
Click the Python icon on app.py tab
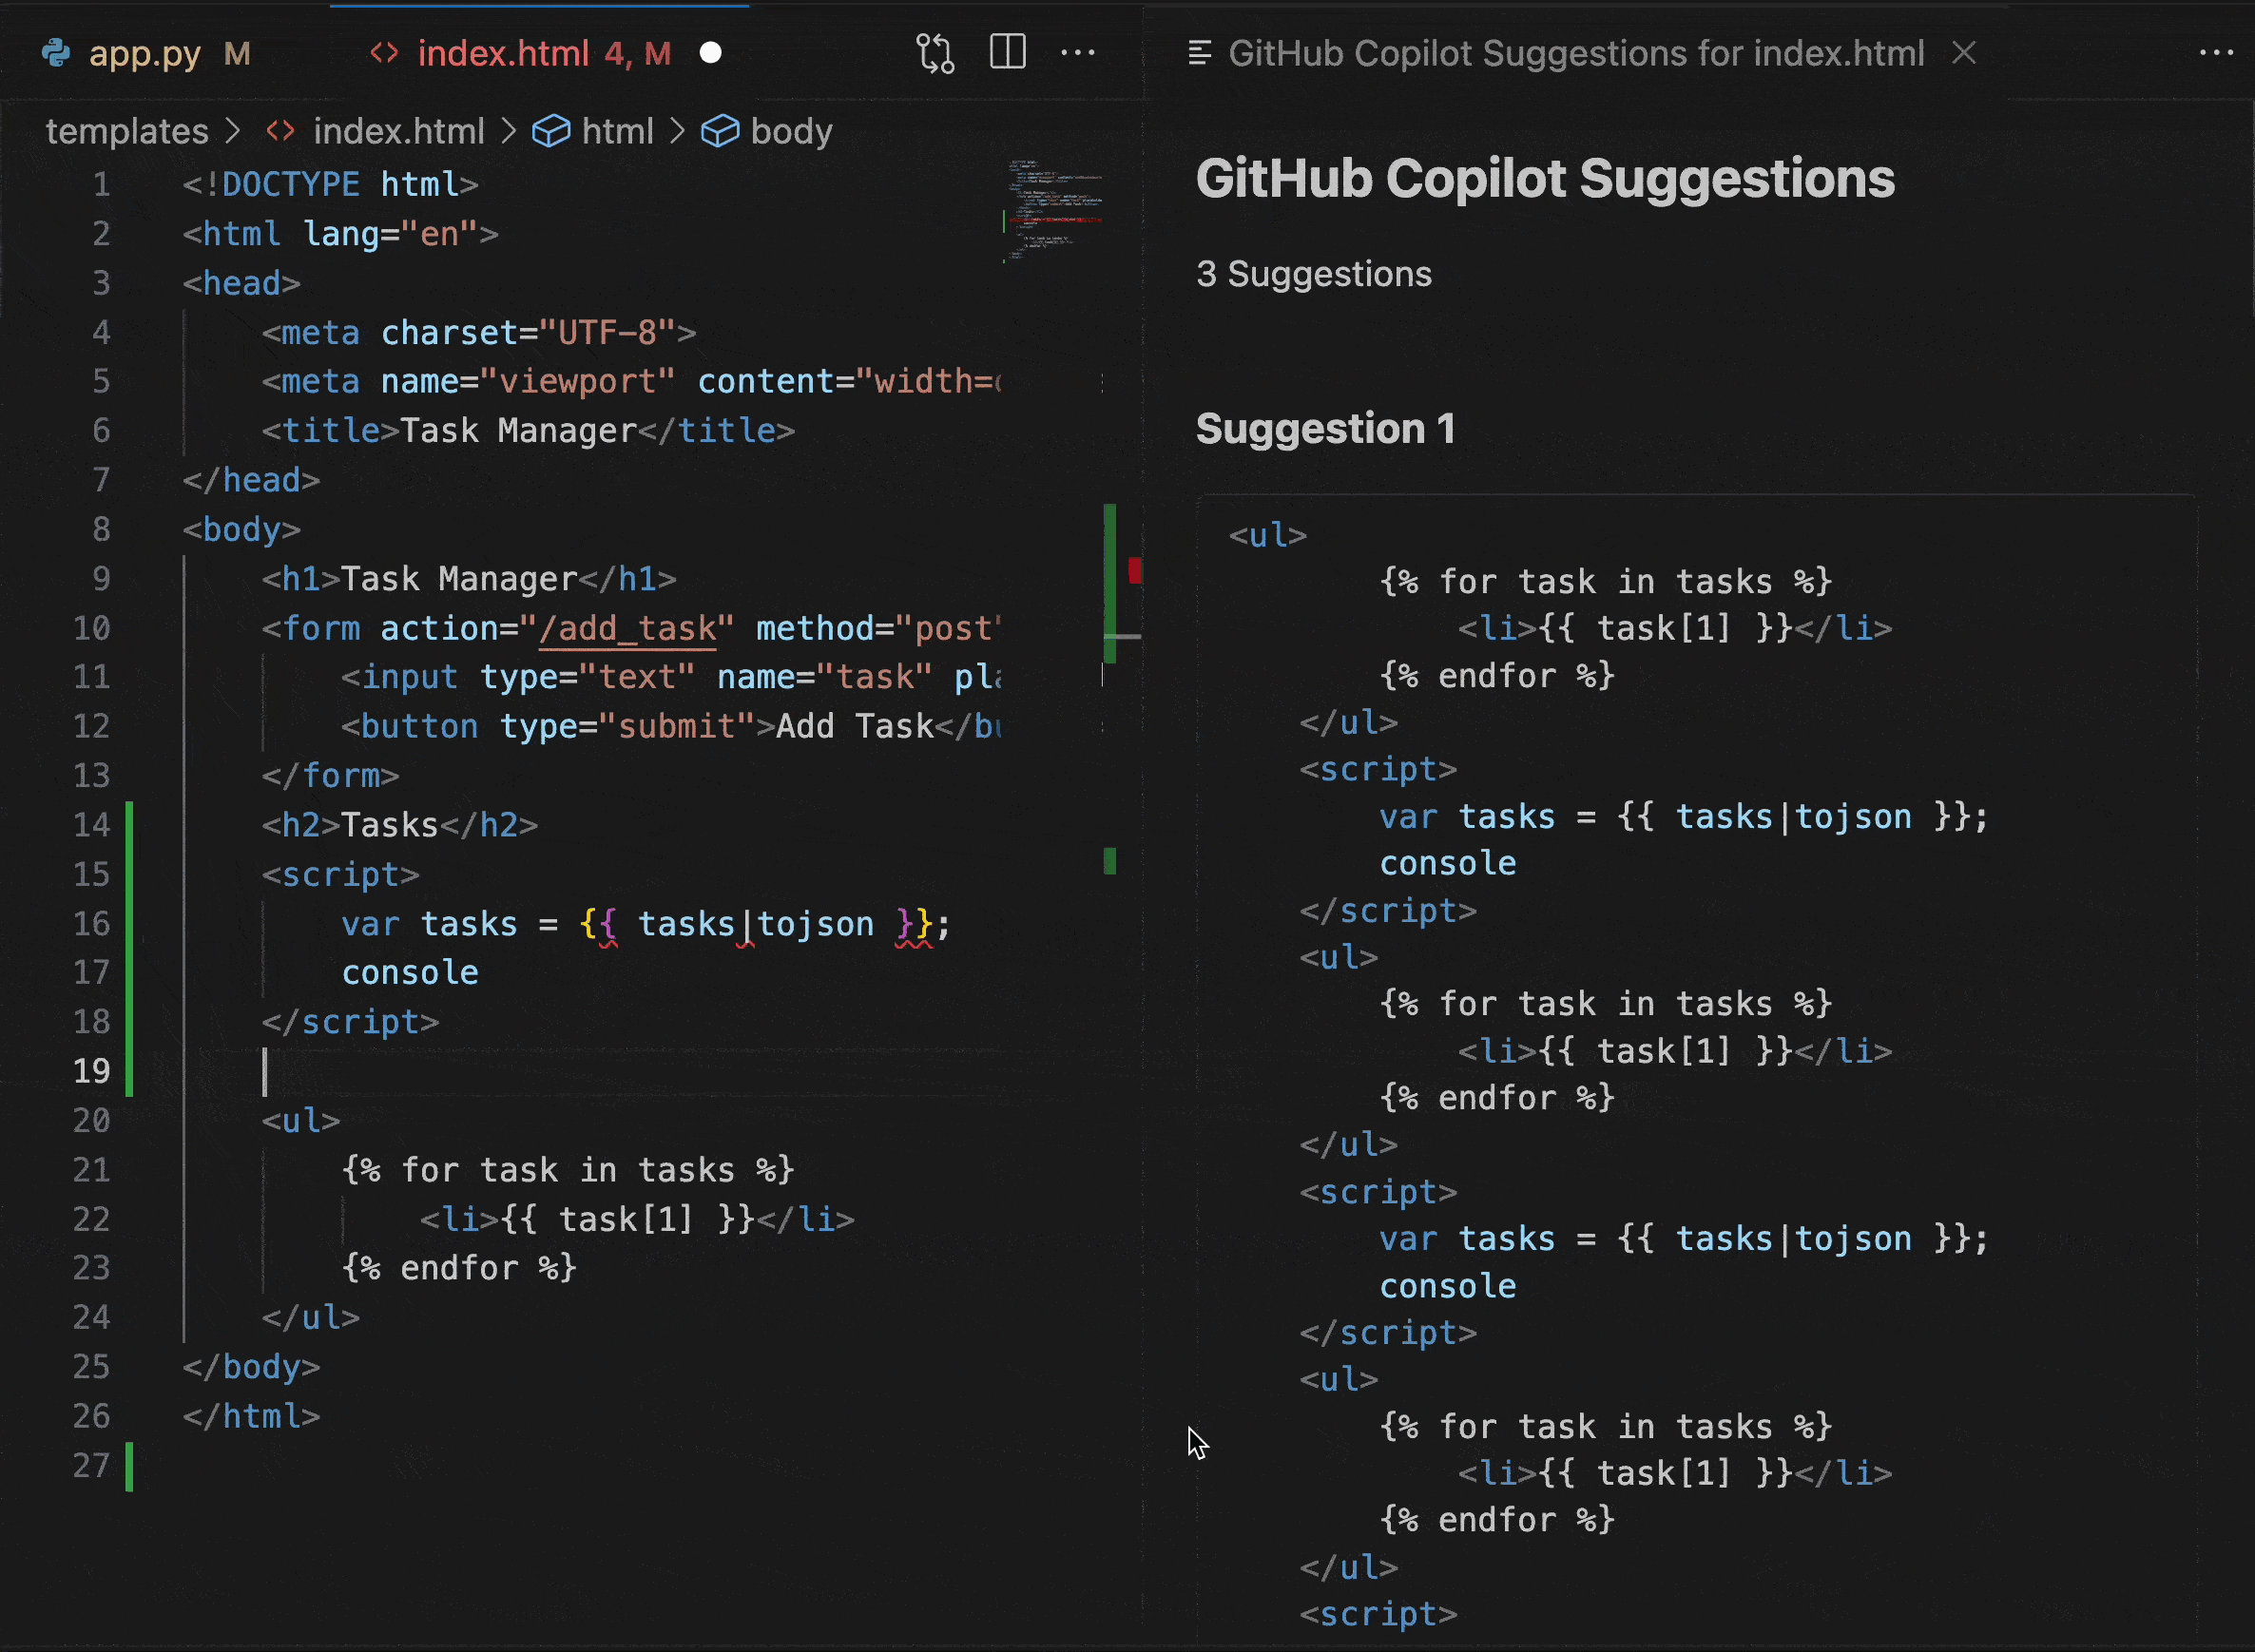click(x=57, y=53)
